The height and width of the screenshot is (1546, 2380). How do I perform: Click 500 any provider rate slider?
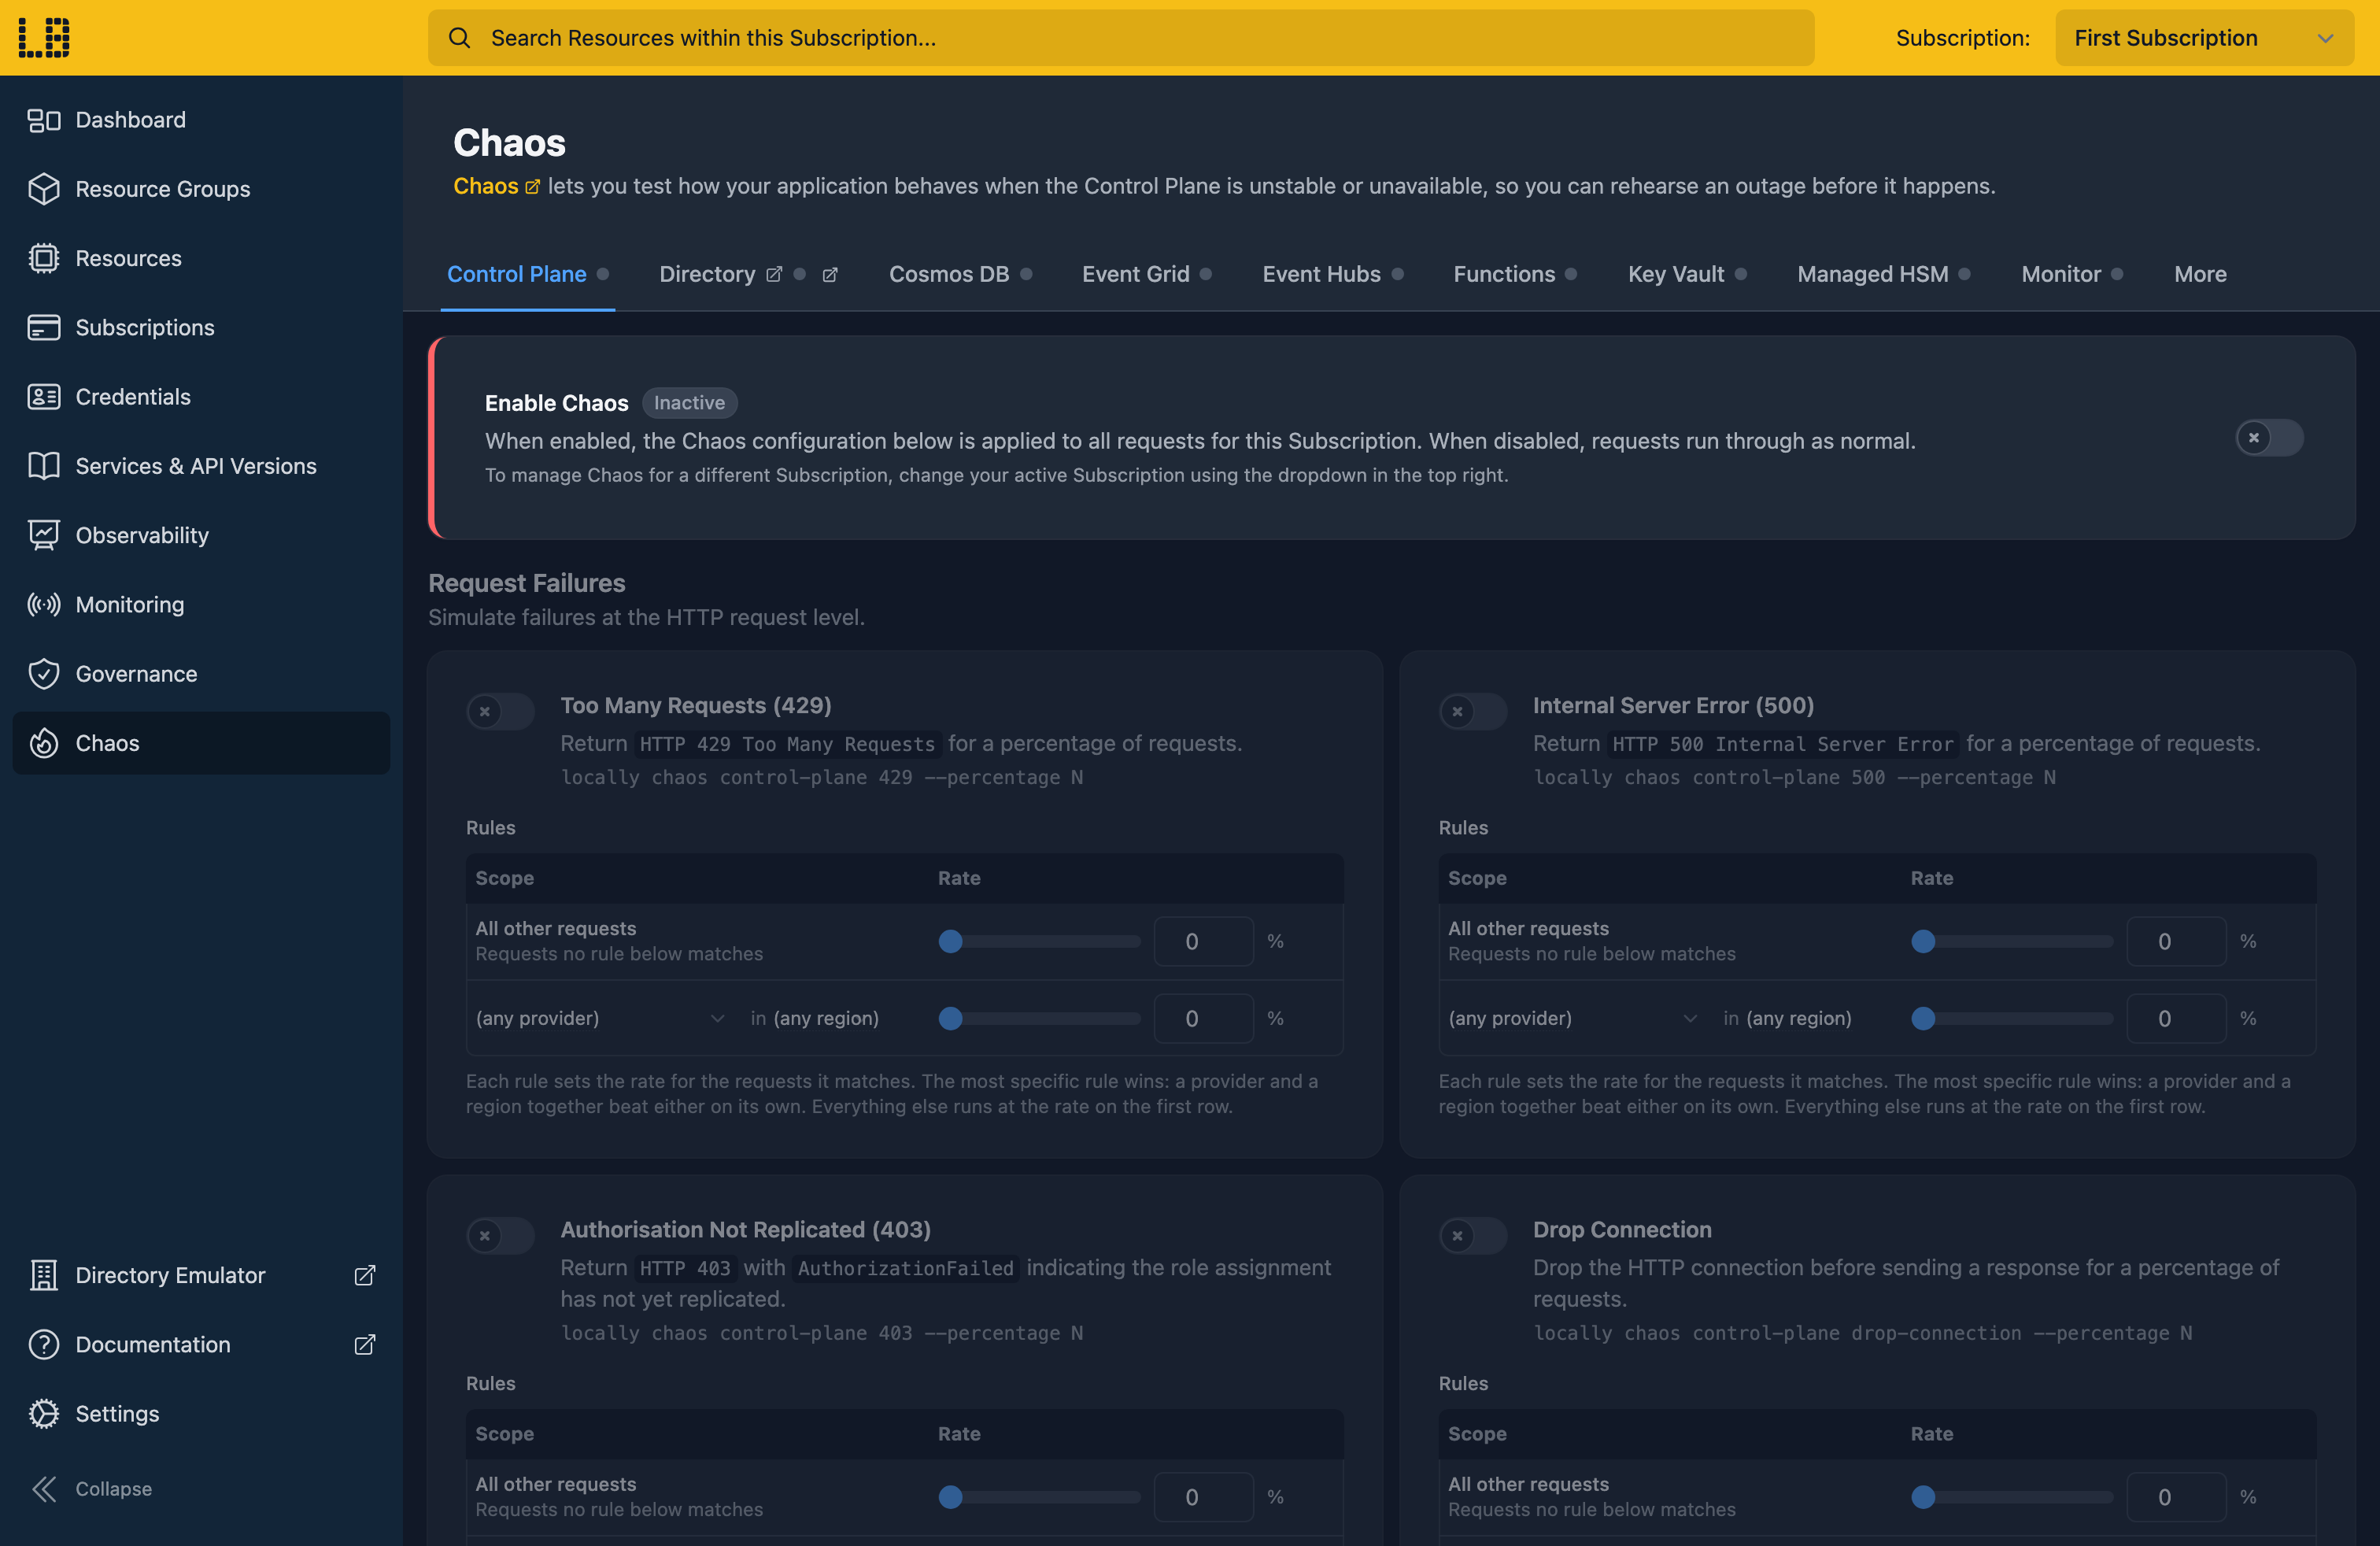point(2011,1018)
